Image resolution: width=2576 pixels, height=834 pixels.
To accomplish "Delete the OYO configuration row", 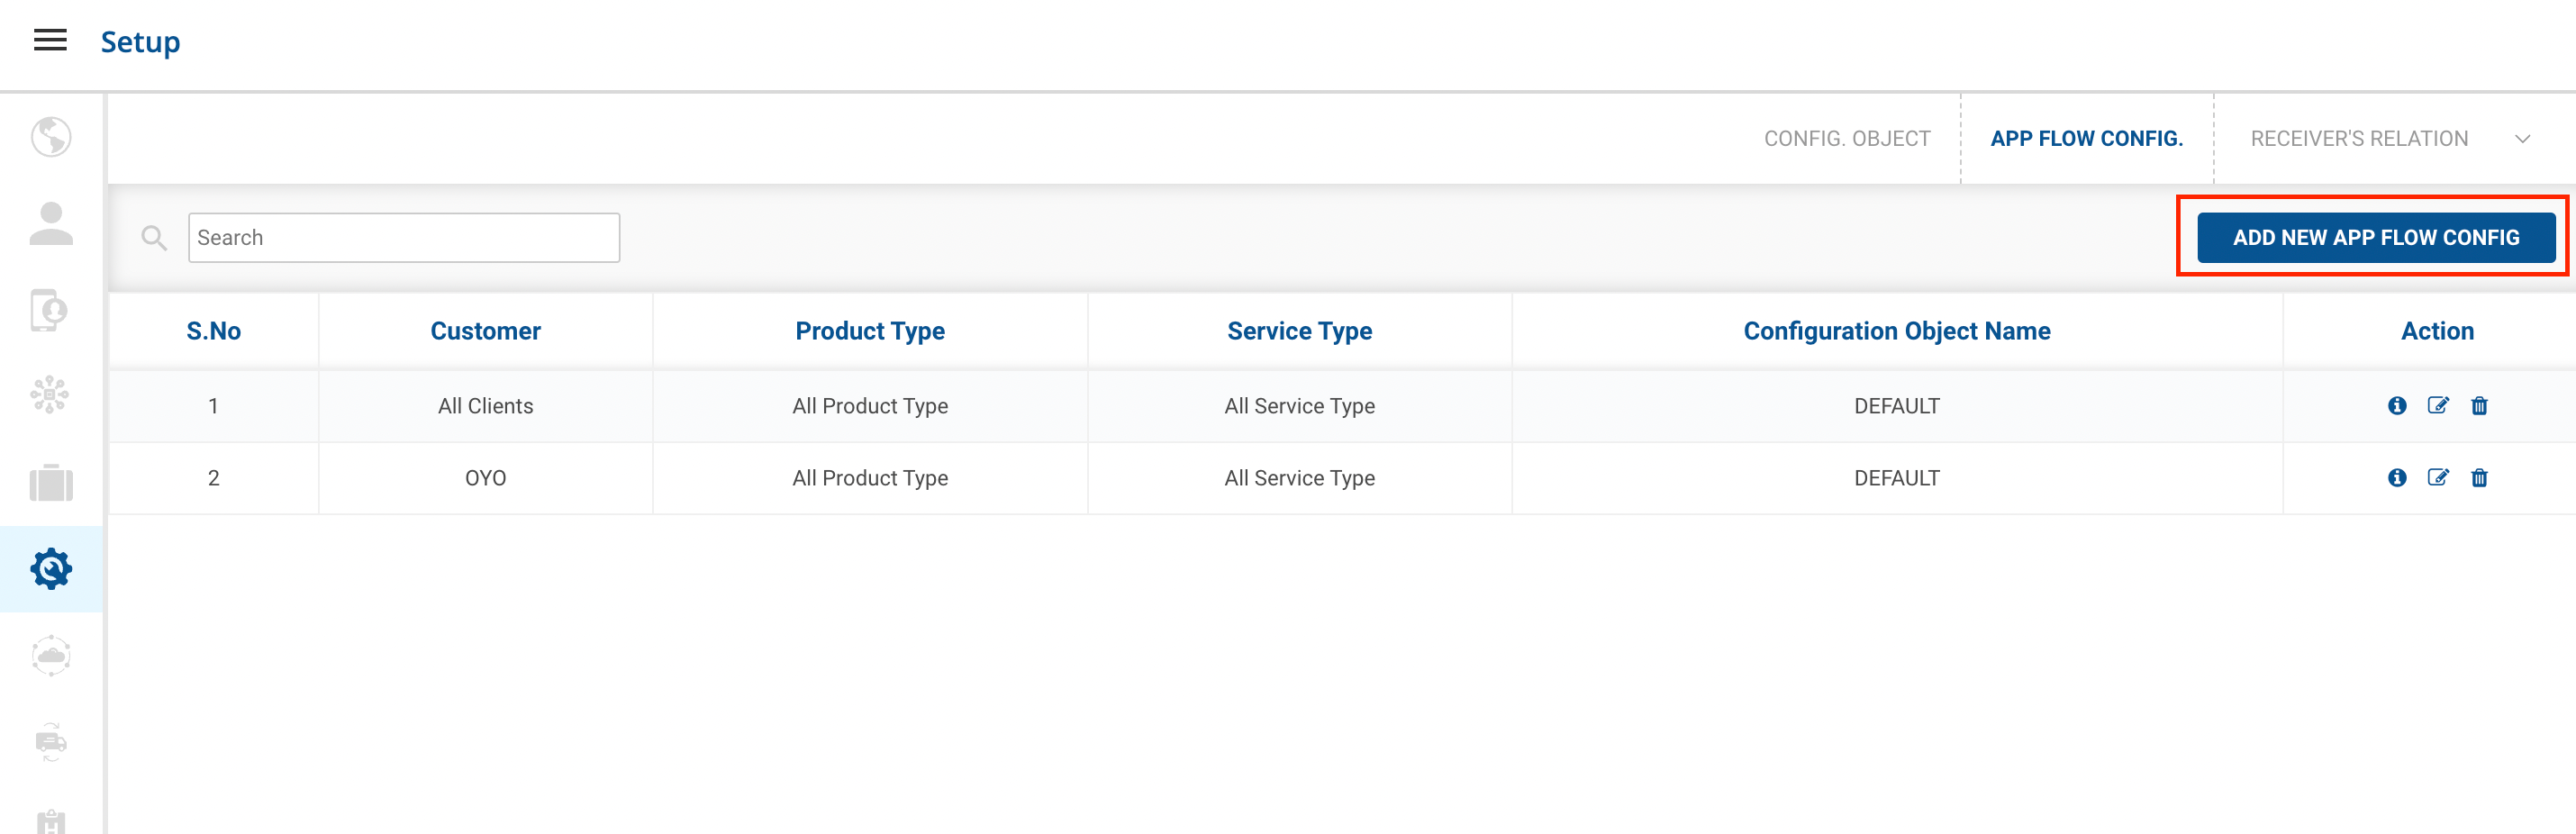I will pos(2479,478).
